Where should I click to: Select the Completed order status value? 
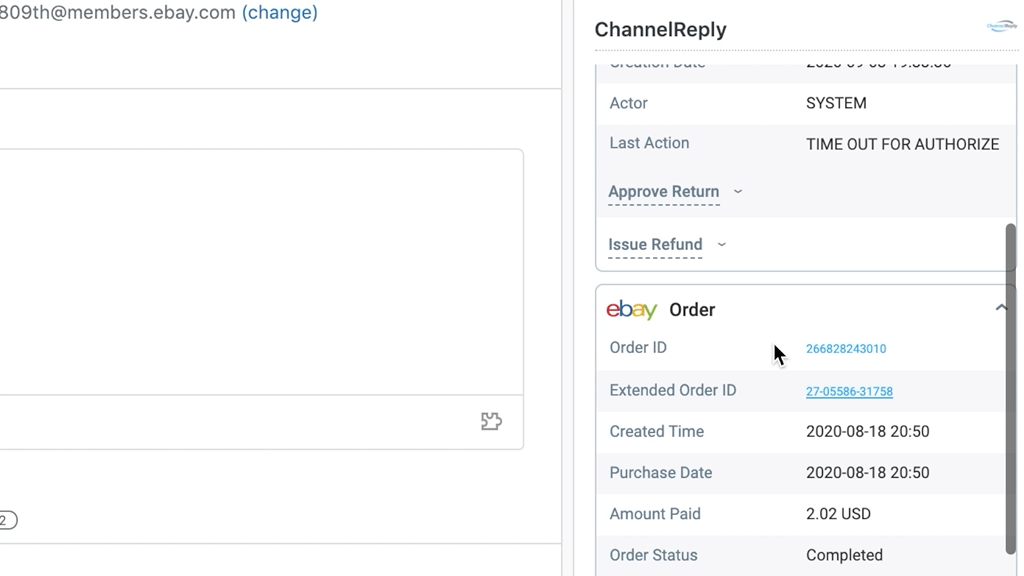coord(844,555)
